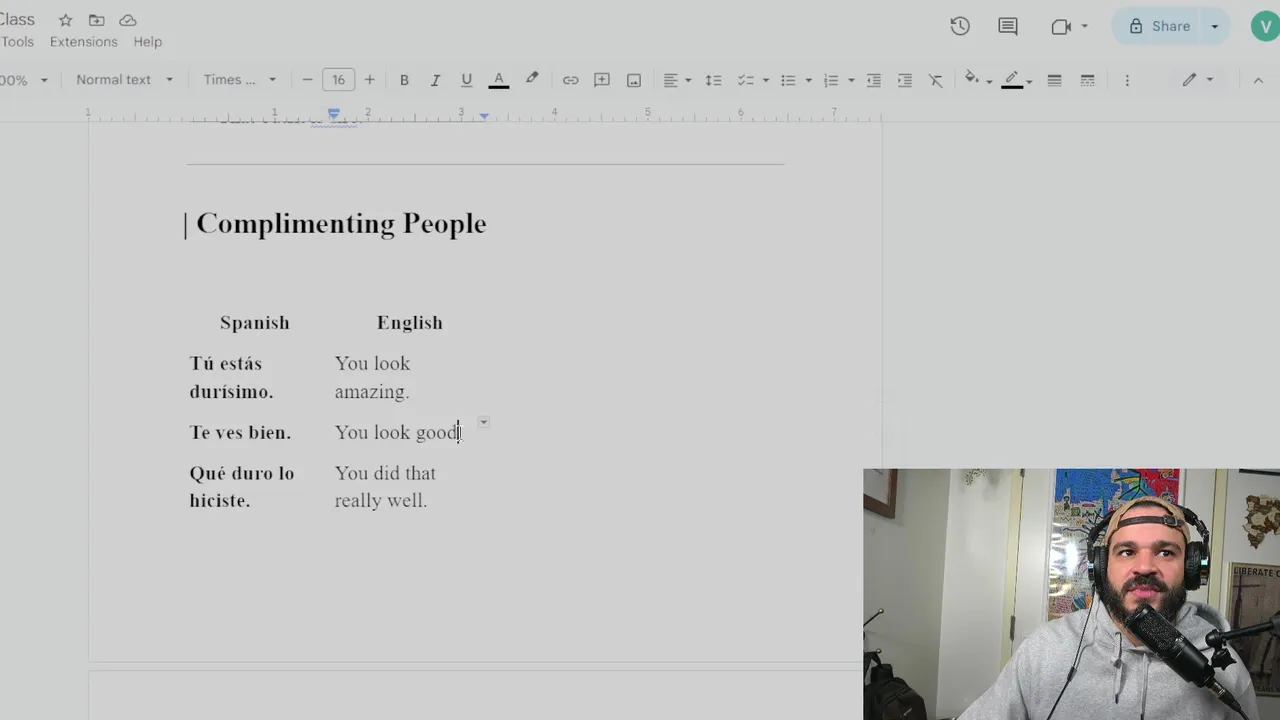
Task: Expand checklist options arrow
Action: pos(766,80)
